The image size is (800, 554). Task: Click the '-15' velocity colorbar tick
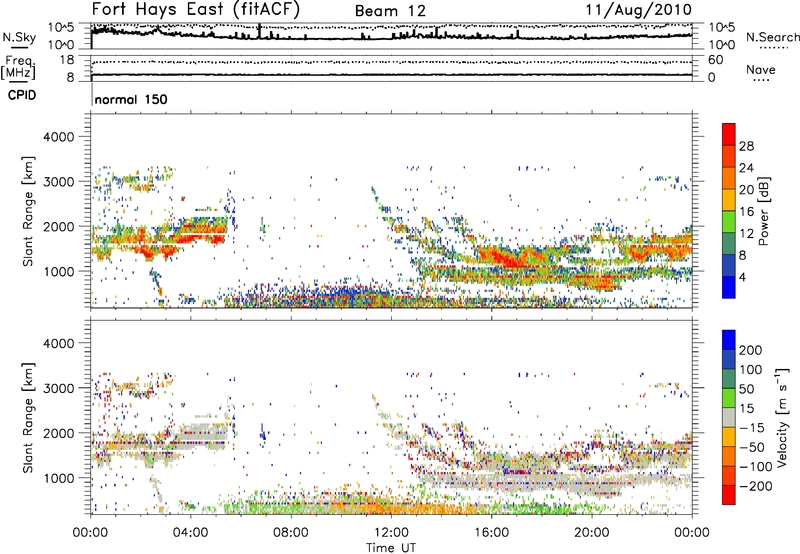click(750, 428)
